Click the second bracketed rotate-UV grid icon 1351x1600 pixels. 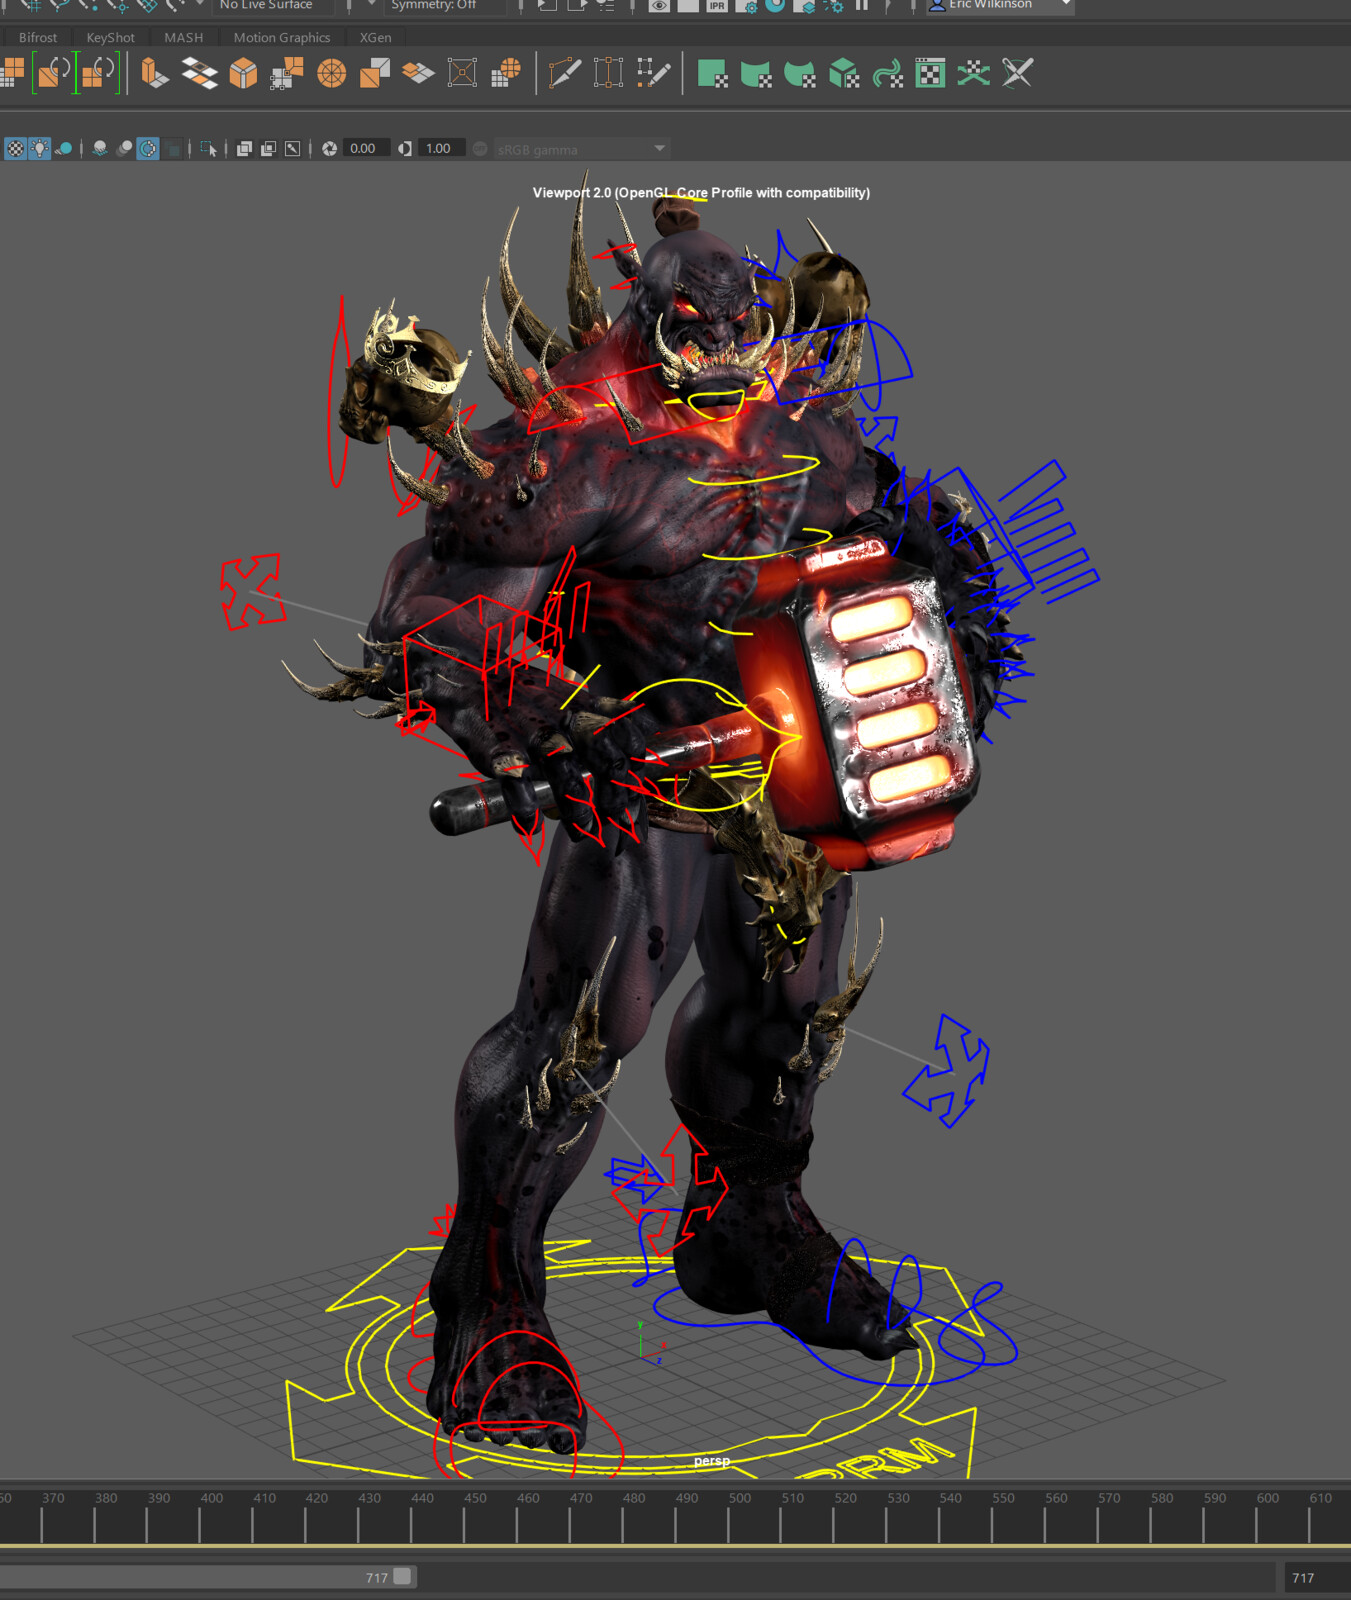98,73
